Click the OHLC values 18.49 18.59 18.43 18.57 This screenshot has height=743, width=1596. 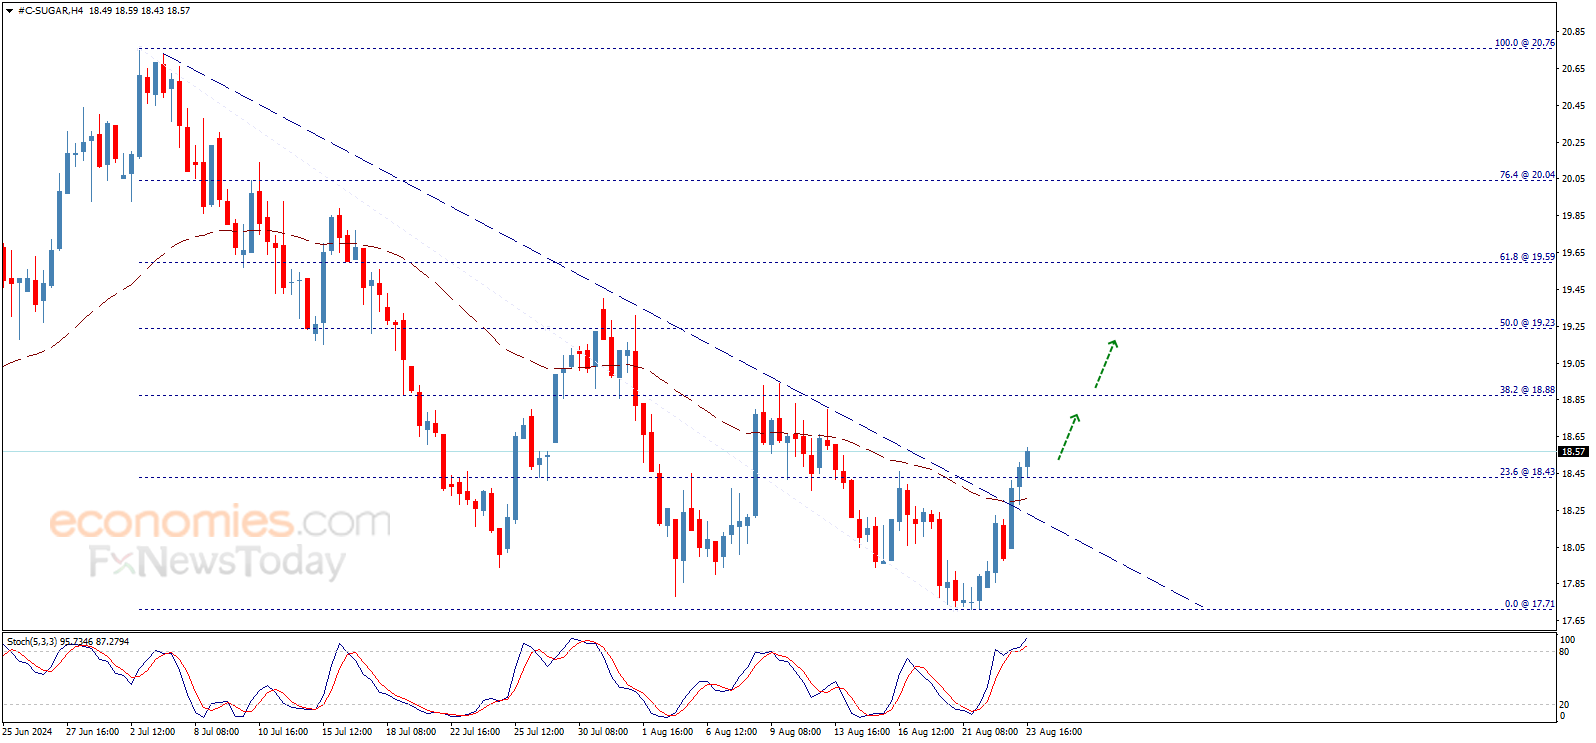139,11
